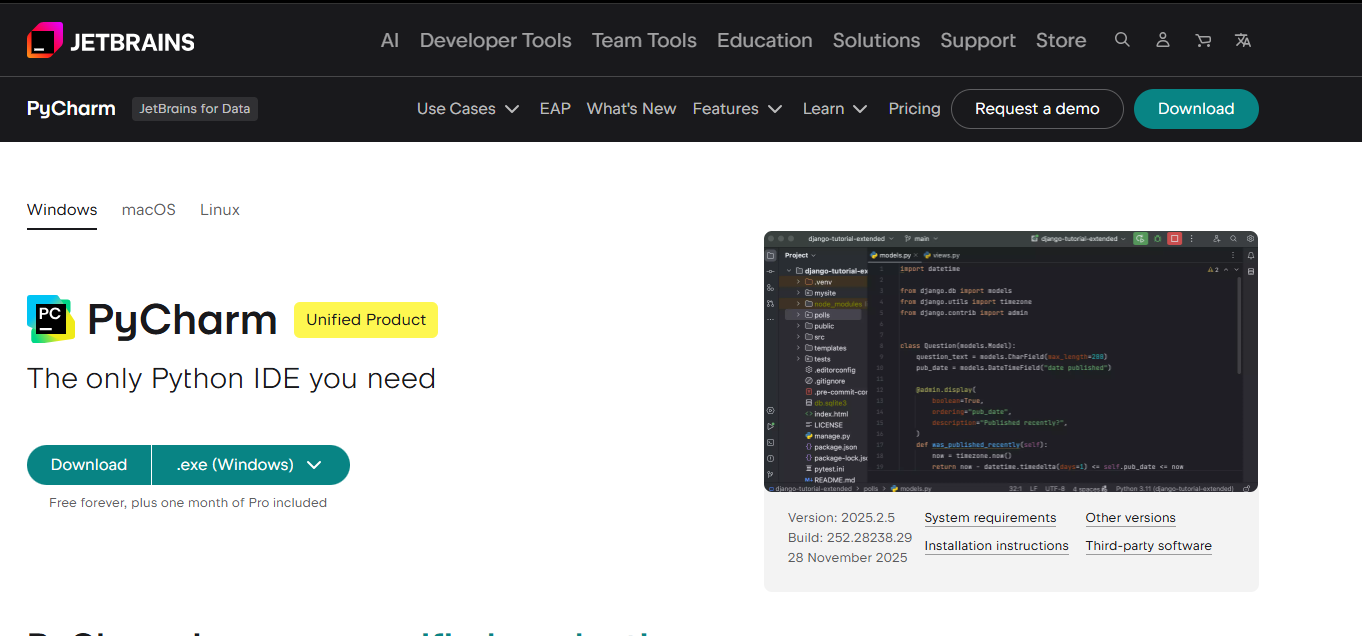Open the .exe (Windows) installer dropdown
This screenshot has height=636, width=1362.
pos(250,465)
